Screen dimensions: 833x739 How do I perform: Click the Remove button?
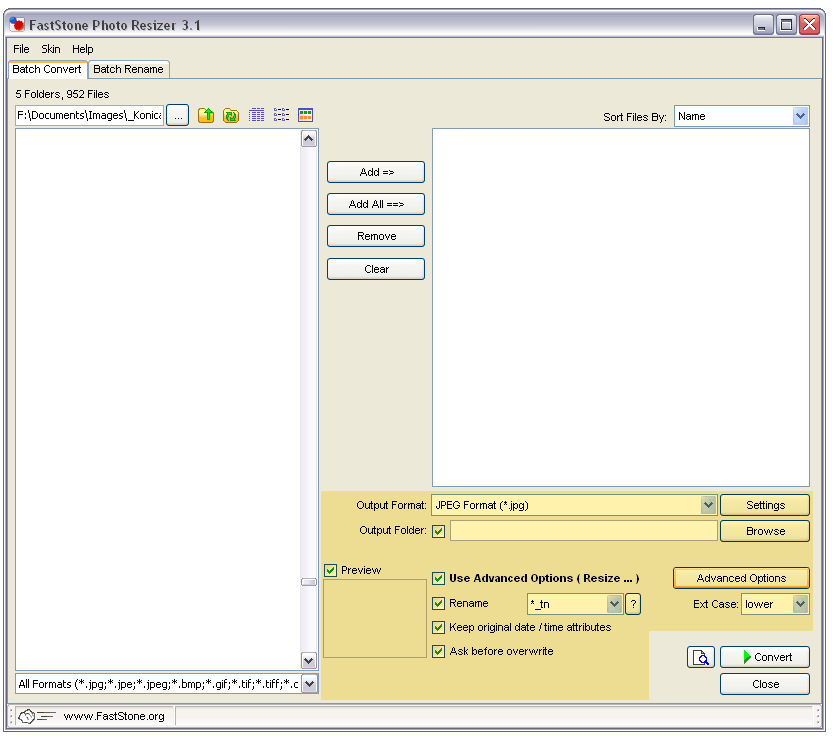(376, 236)
